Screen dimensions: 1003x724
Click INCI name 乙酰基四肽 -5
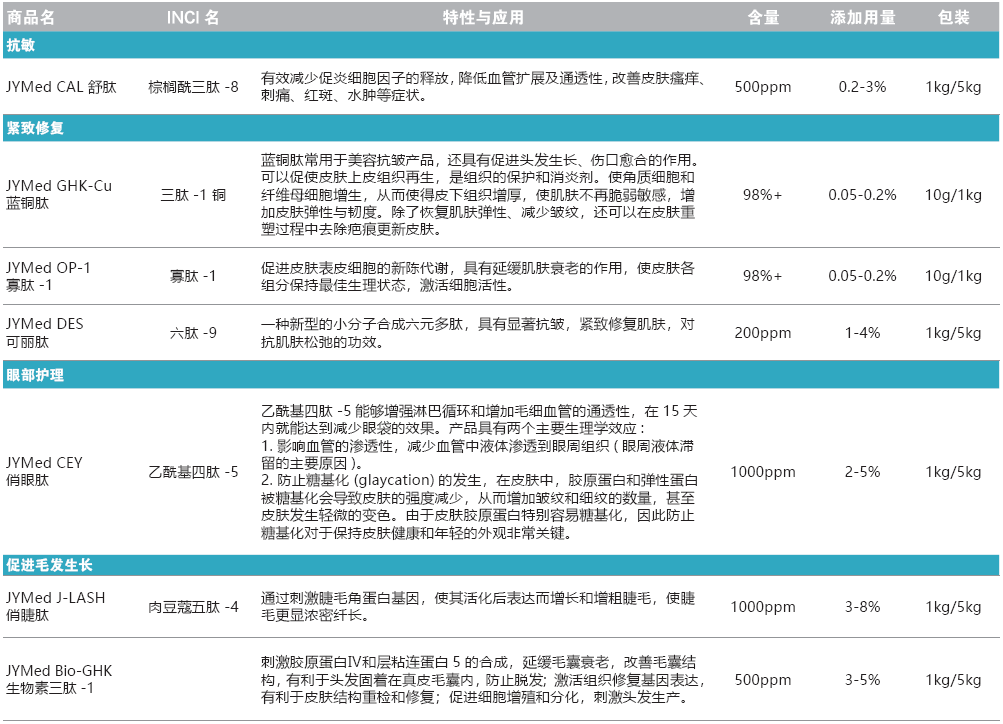pyautogui.click(x=193, y=472)
